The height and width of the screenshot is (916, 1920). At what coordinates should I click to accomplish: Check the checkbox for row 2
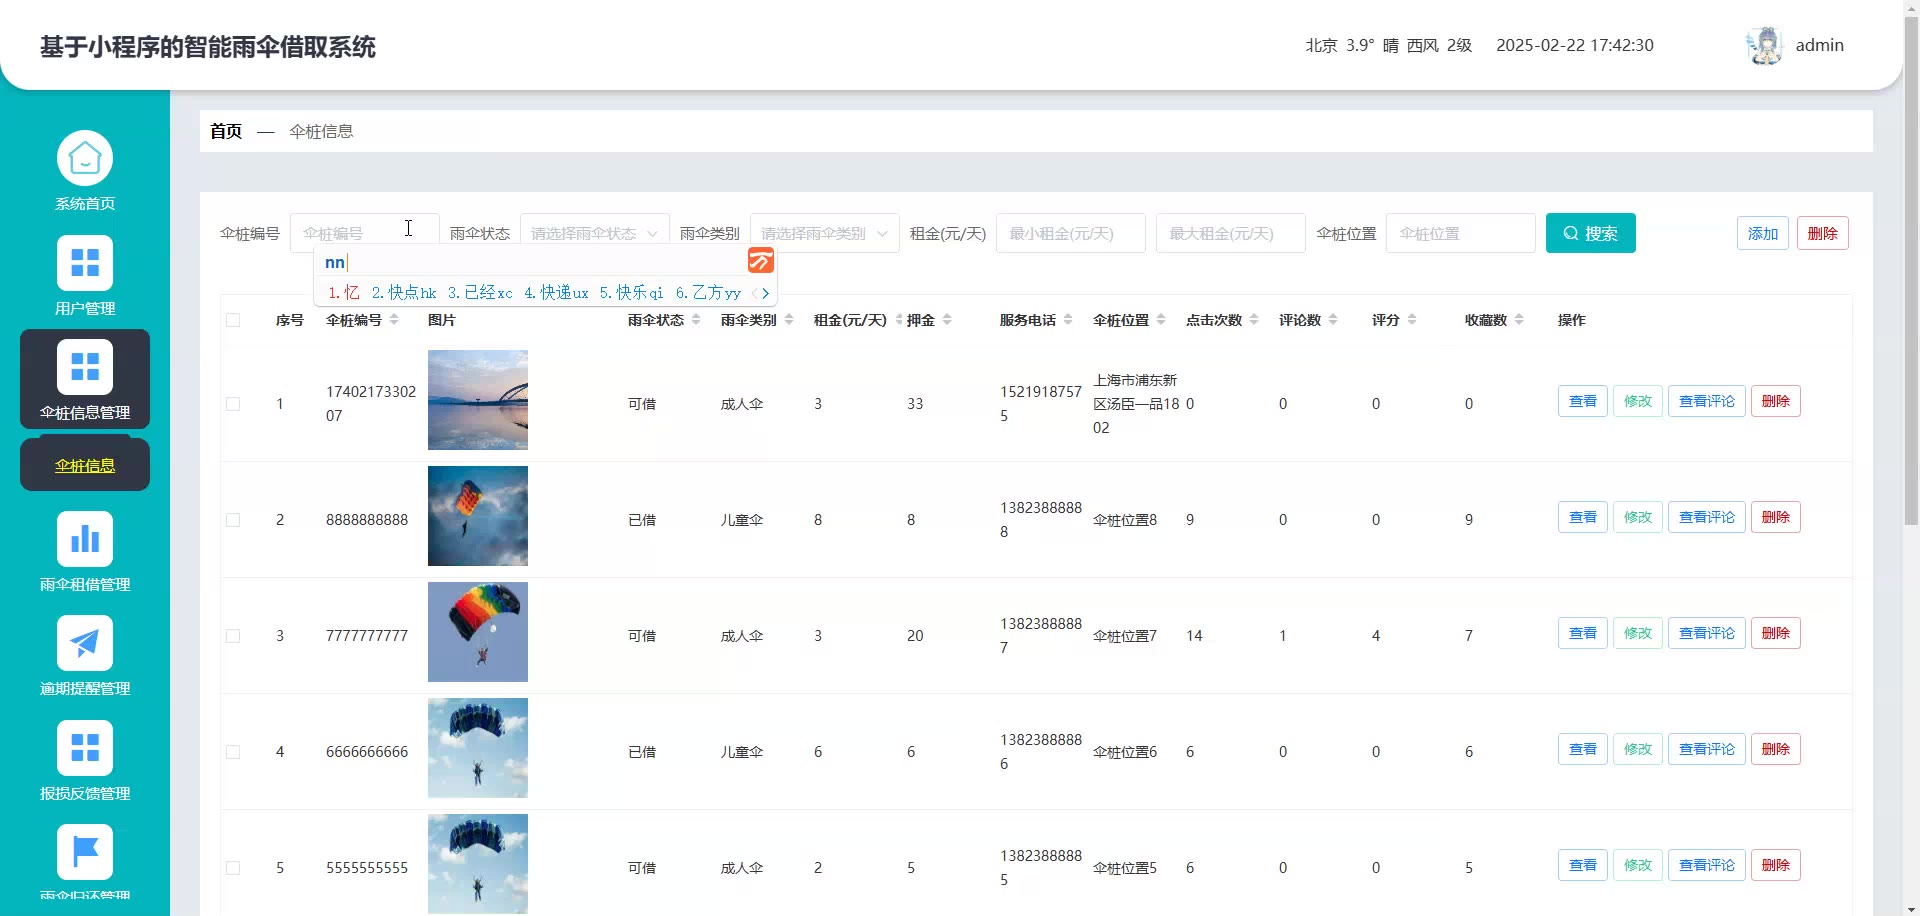click(233, 520)
